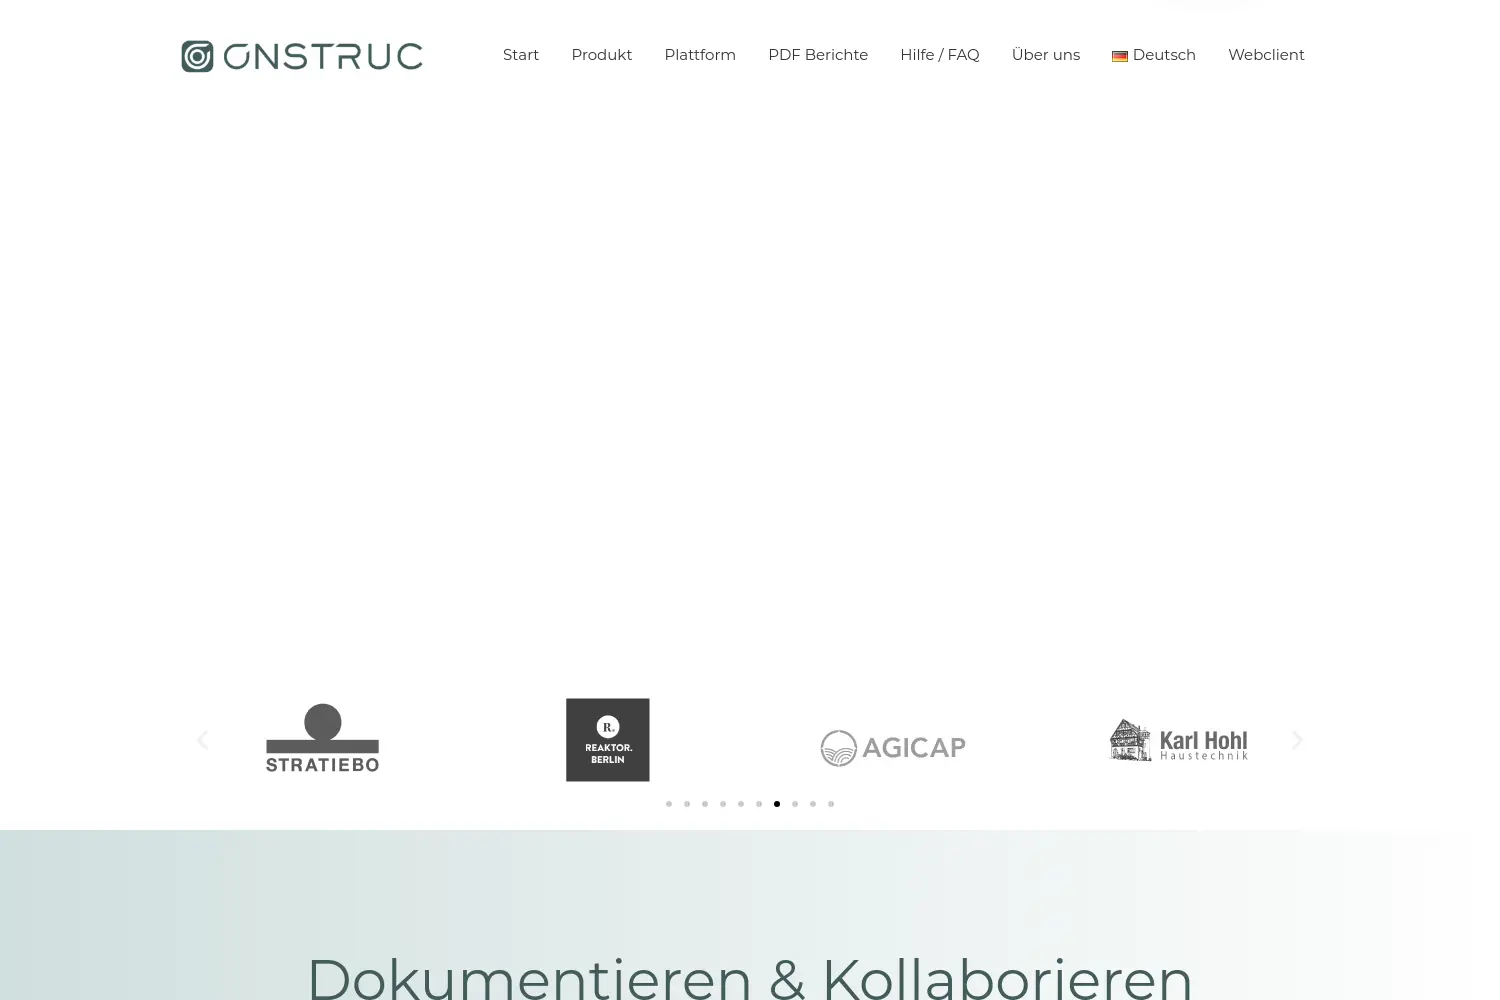This screenshot has height=1000, width=1500.
Task: Open the Webclient link
Action: [x=1266, y=55]
